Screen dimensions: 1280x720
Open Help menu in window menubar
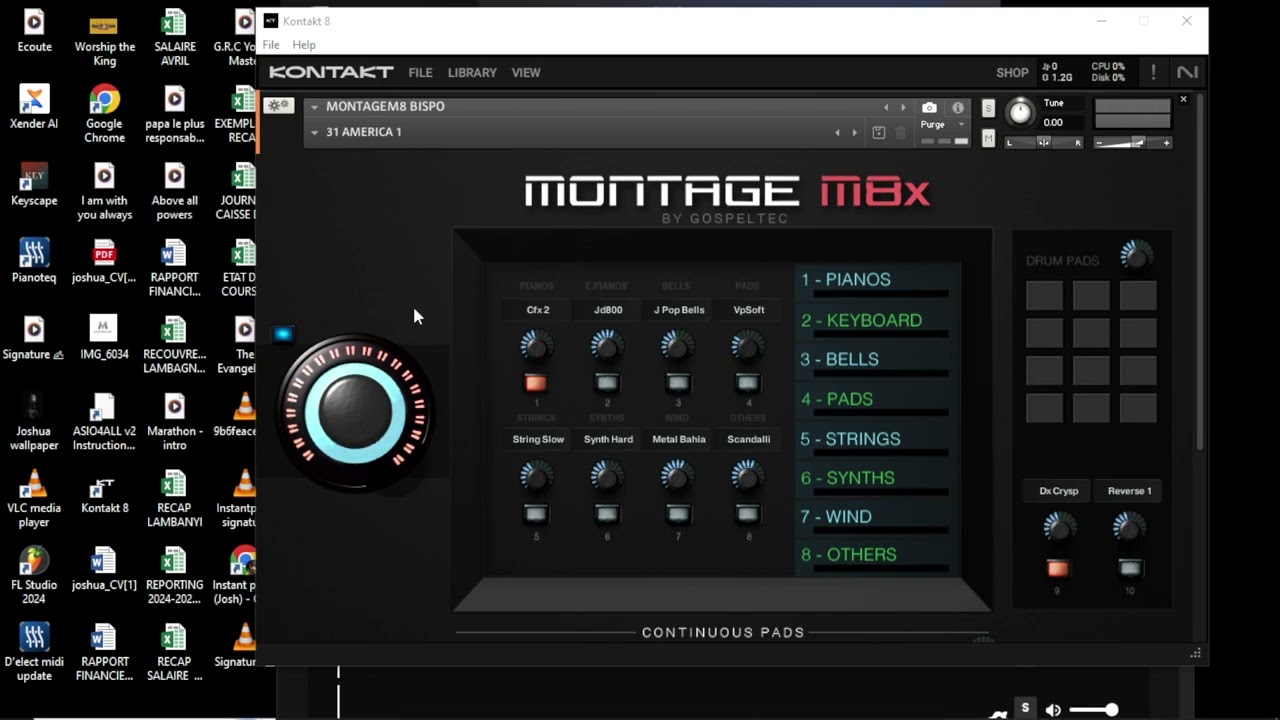point(304,45)
